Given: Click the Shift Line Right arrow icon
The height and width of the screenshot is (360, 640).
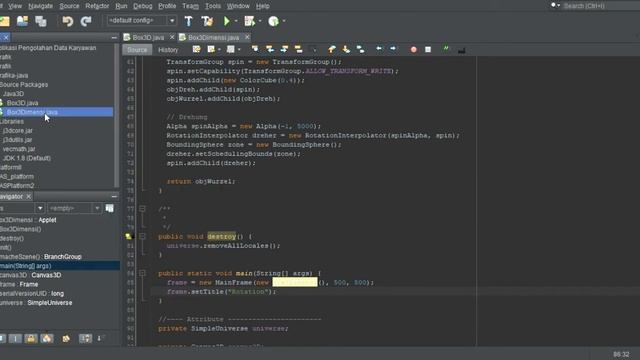Looking at the screenshot, I should tap(393, 49).
